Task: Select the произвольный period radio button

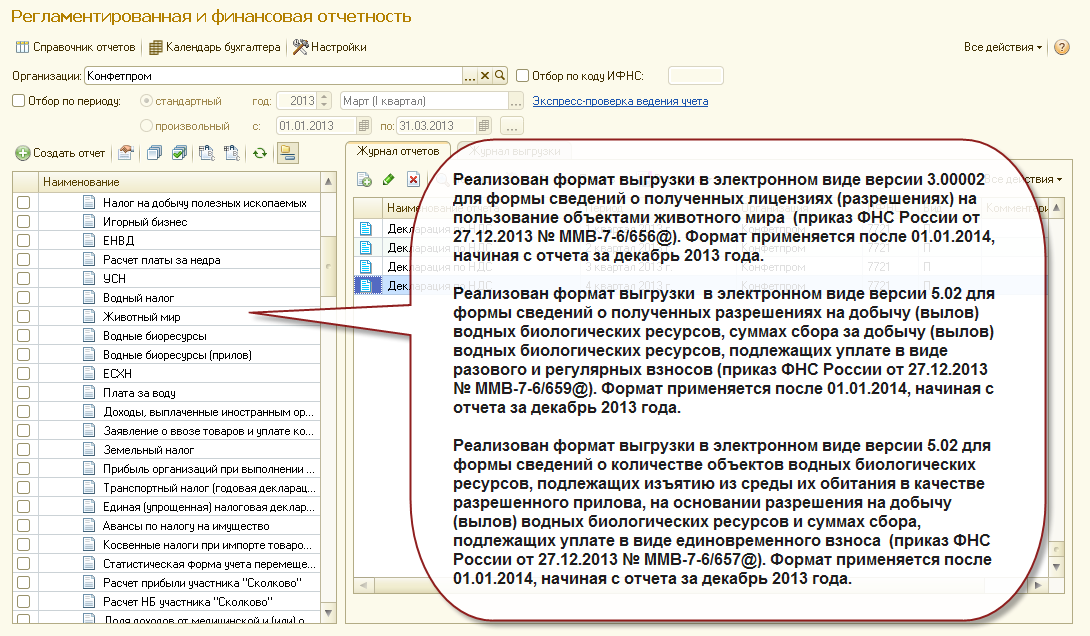Action: pos(147,126)
